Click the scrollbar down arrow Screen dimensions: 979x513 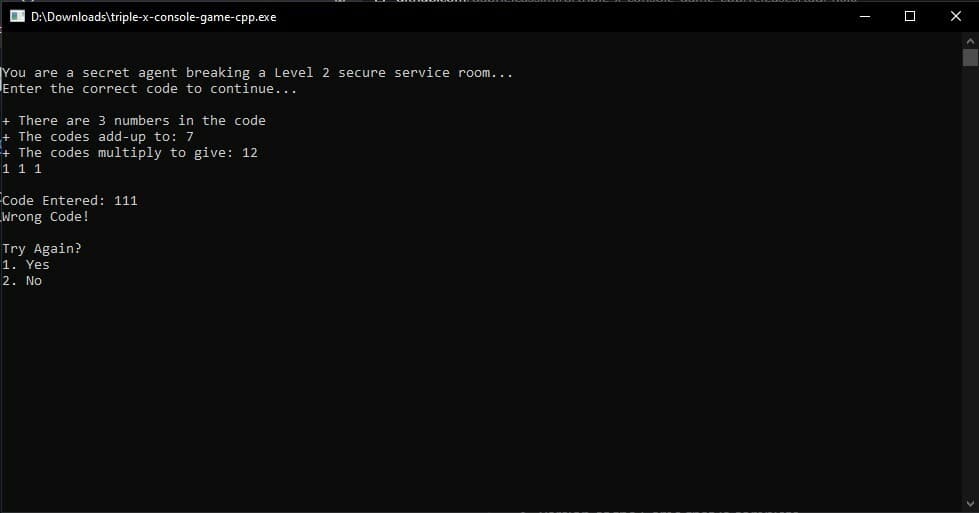tap(970, 503)
